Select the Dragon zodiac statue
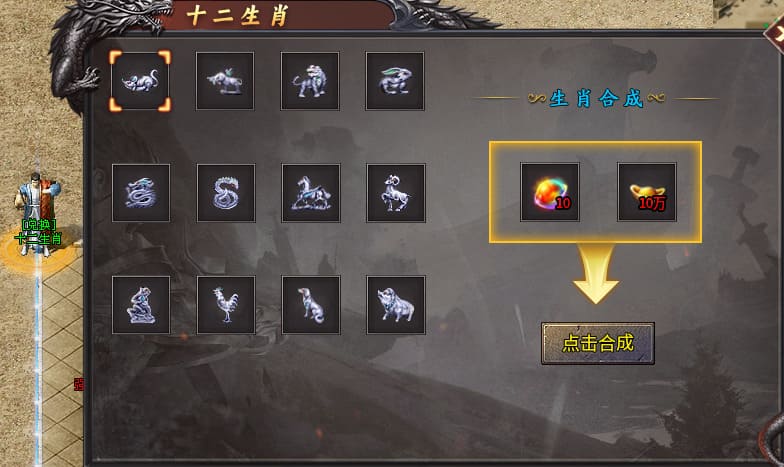 [x=141, y=193]
